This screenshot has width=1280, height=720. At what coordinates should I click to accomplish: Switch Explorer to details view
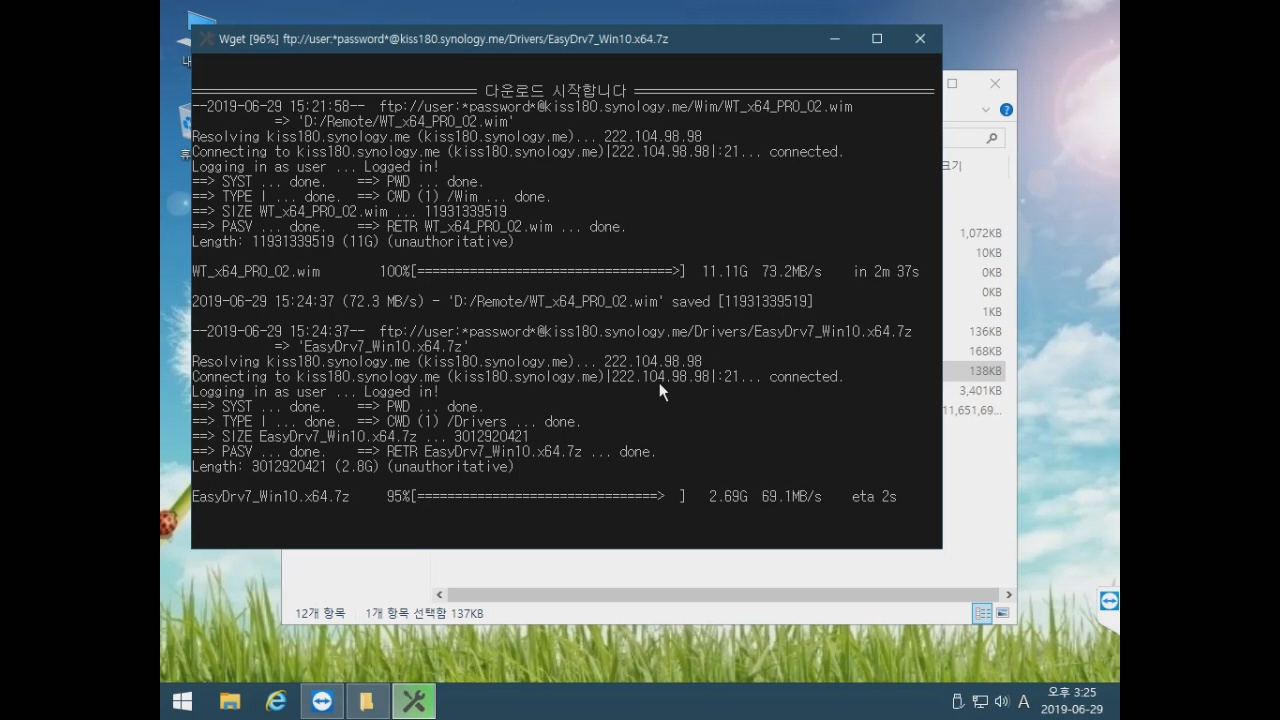tap(982, 613)
